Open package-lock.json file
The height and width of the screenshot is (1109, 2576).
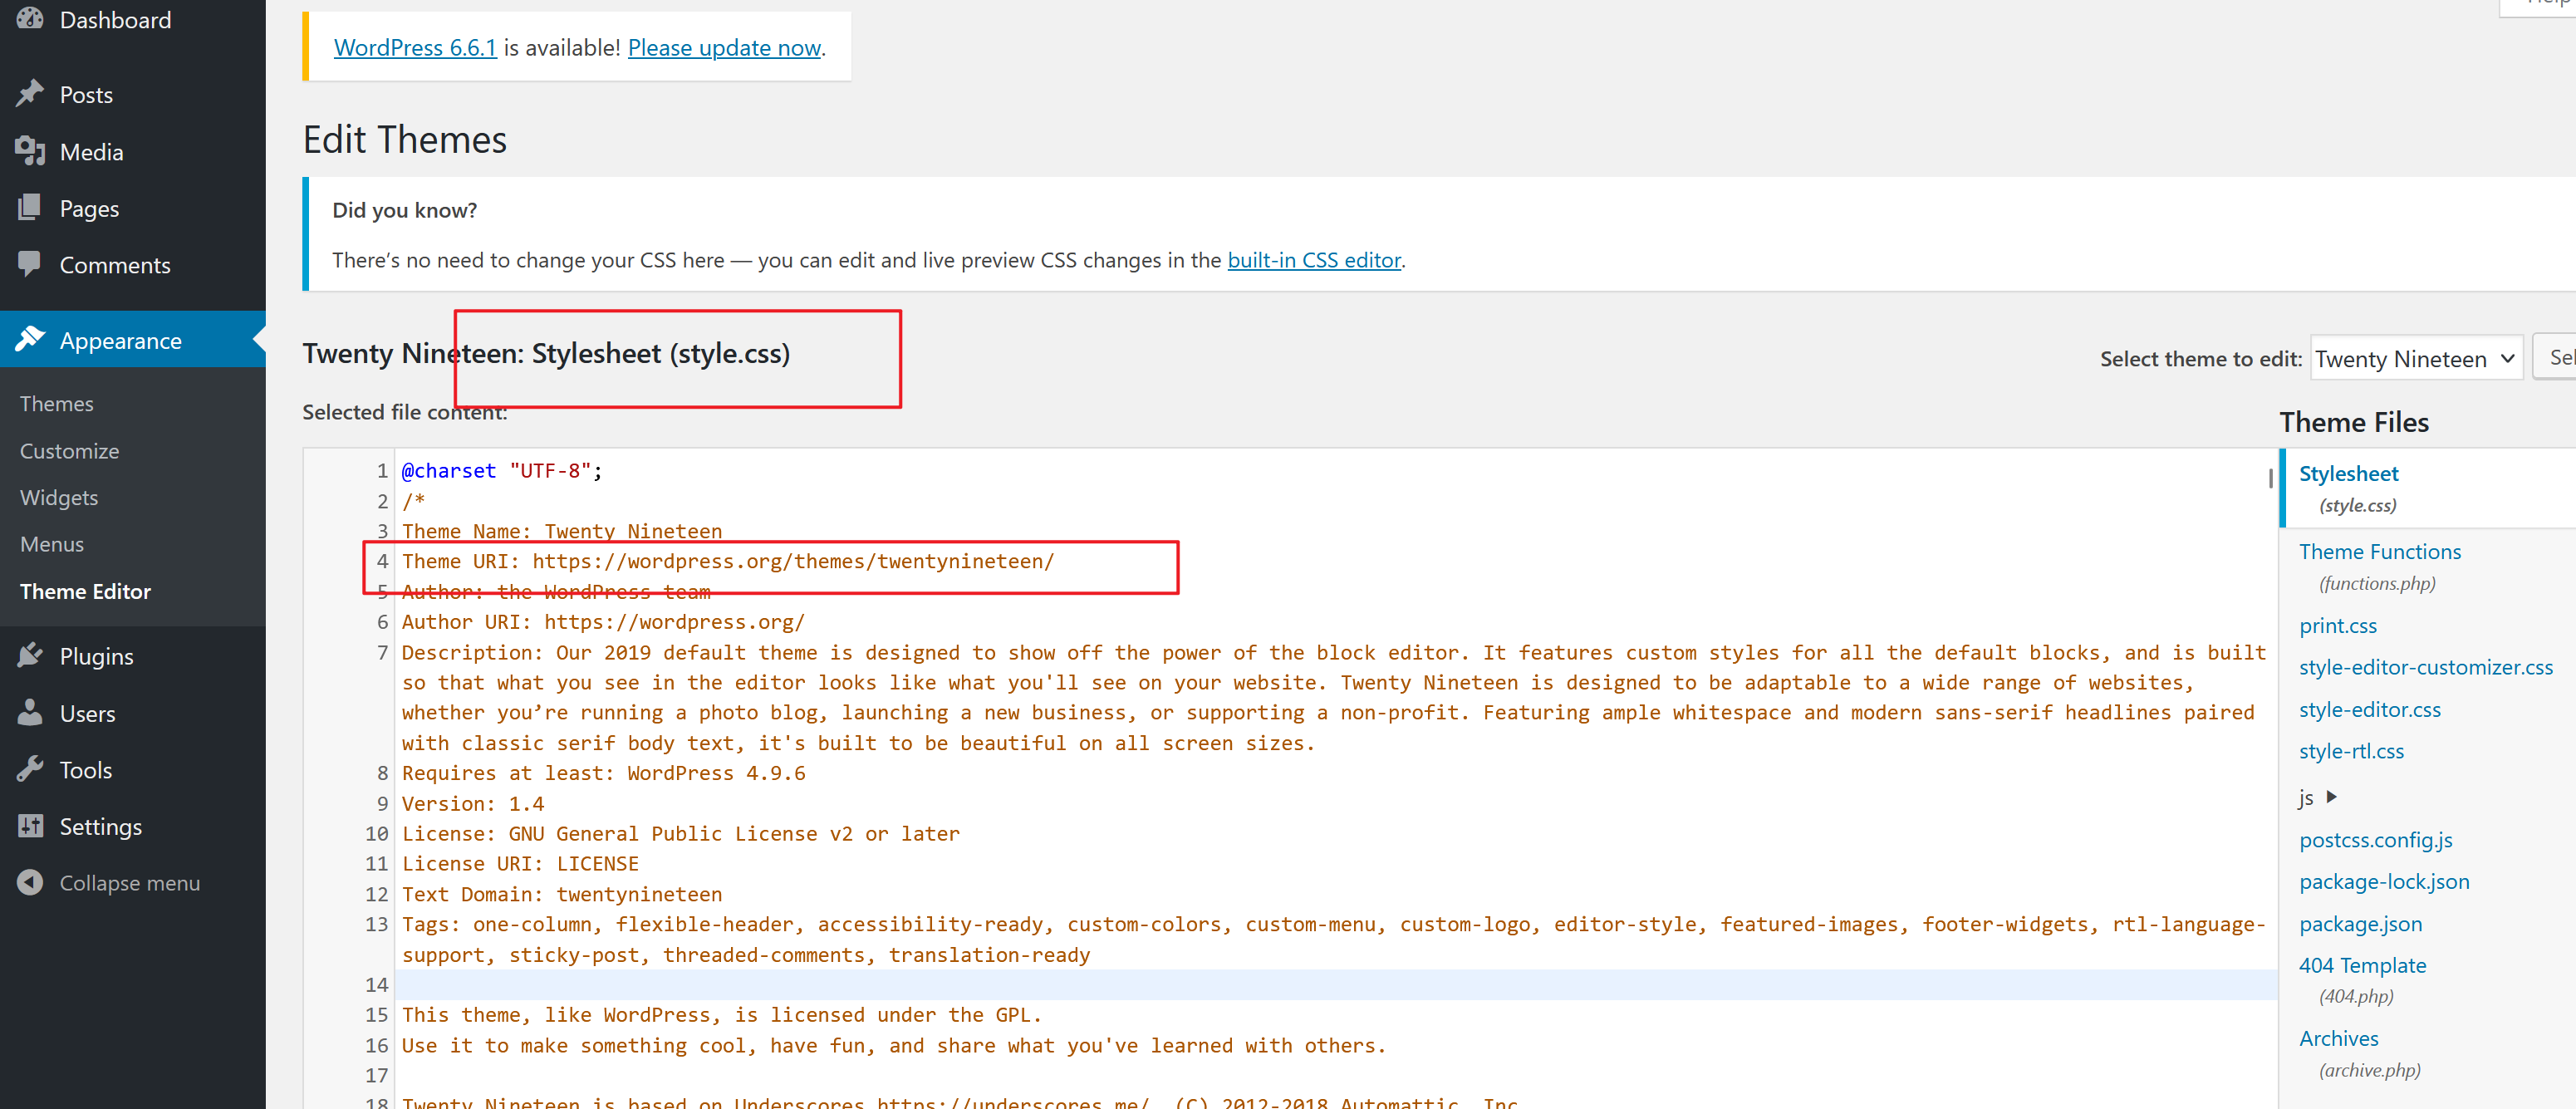(2383, 882)
